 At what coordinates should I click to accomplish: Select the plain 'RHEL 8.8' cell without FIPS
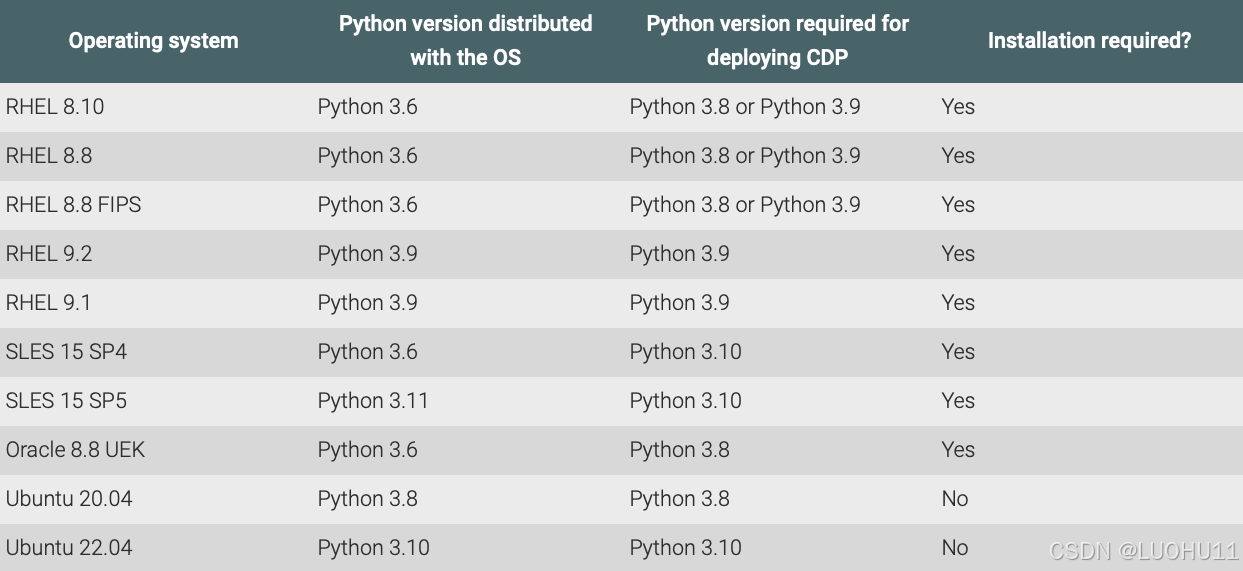click(x=49, y=156)
